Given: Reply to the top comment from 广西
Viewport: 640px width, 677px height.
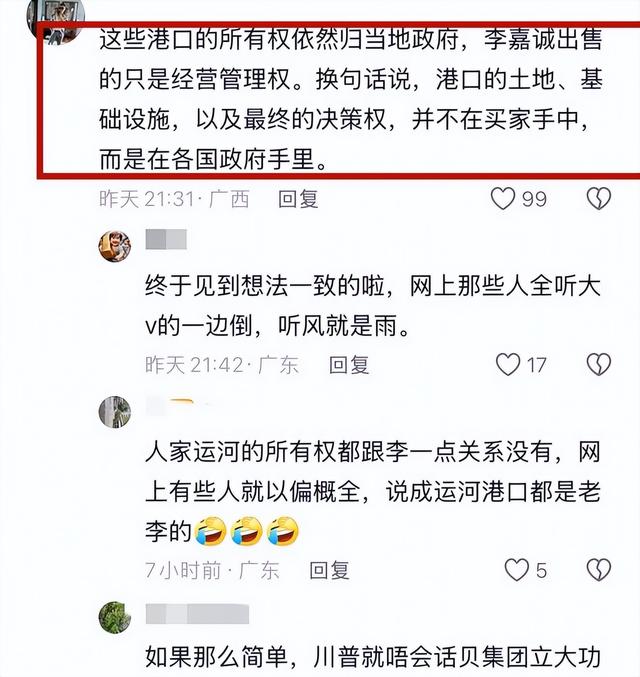Looking at the screenshot, I should (x=298, y=199).
